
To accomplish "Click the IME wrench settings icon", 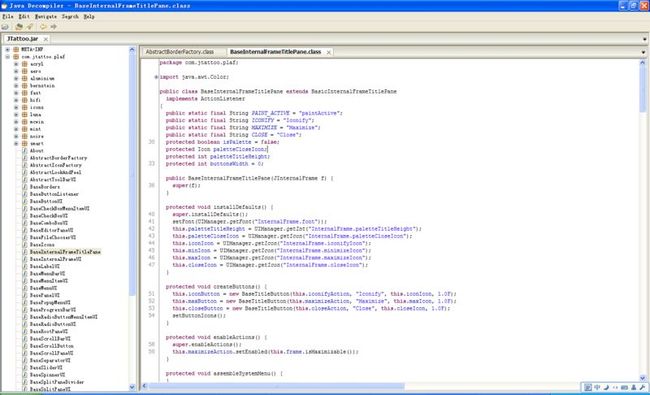I will (643, 388).
